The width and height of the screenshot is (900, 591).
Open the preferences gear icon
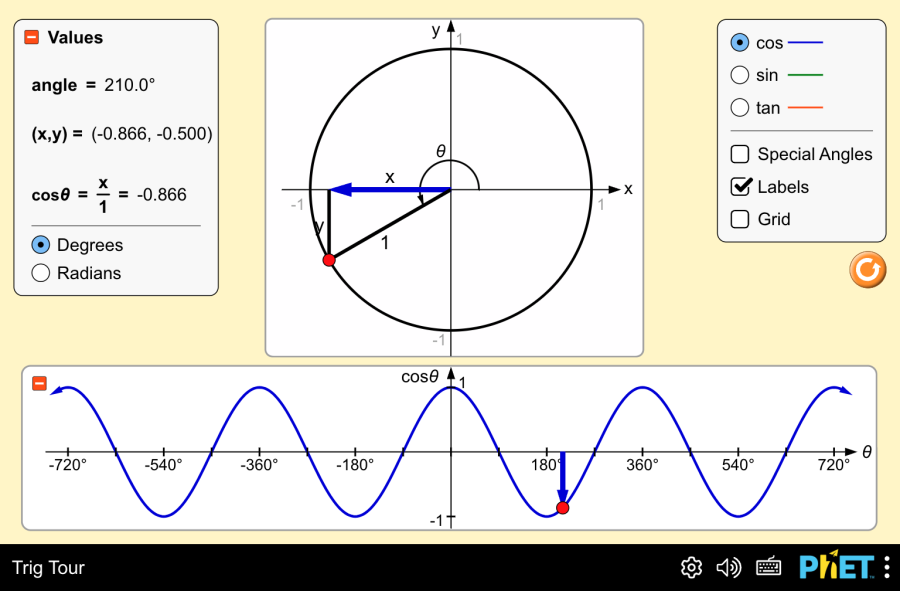click(690, 567)
